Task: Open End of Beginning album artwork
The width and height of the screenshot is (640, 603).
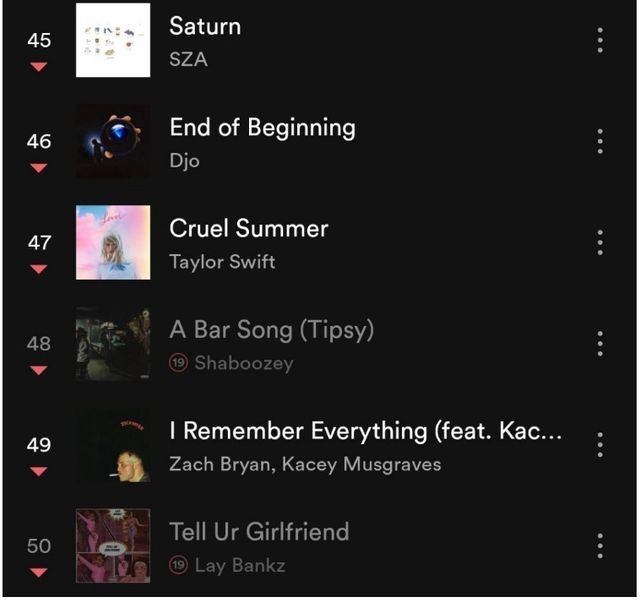Action: tap(113, 141)
